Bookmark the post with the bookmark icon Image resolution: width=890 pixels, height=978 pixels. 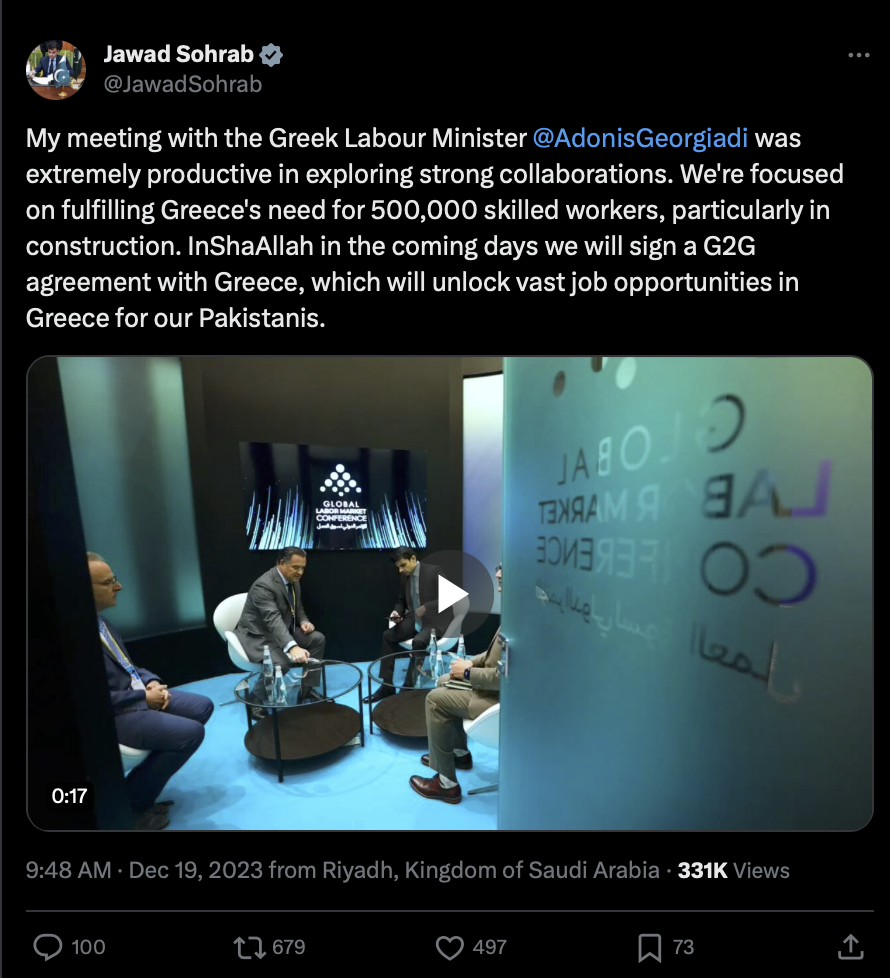pyautogui.click(x=649, y=947)
